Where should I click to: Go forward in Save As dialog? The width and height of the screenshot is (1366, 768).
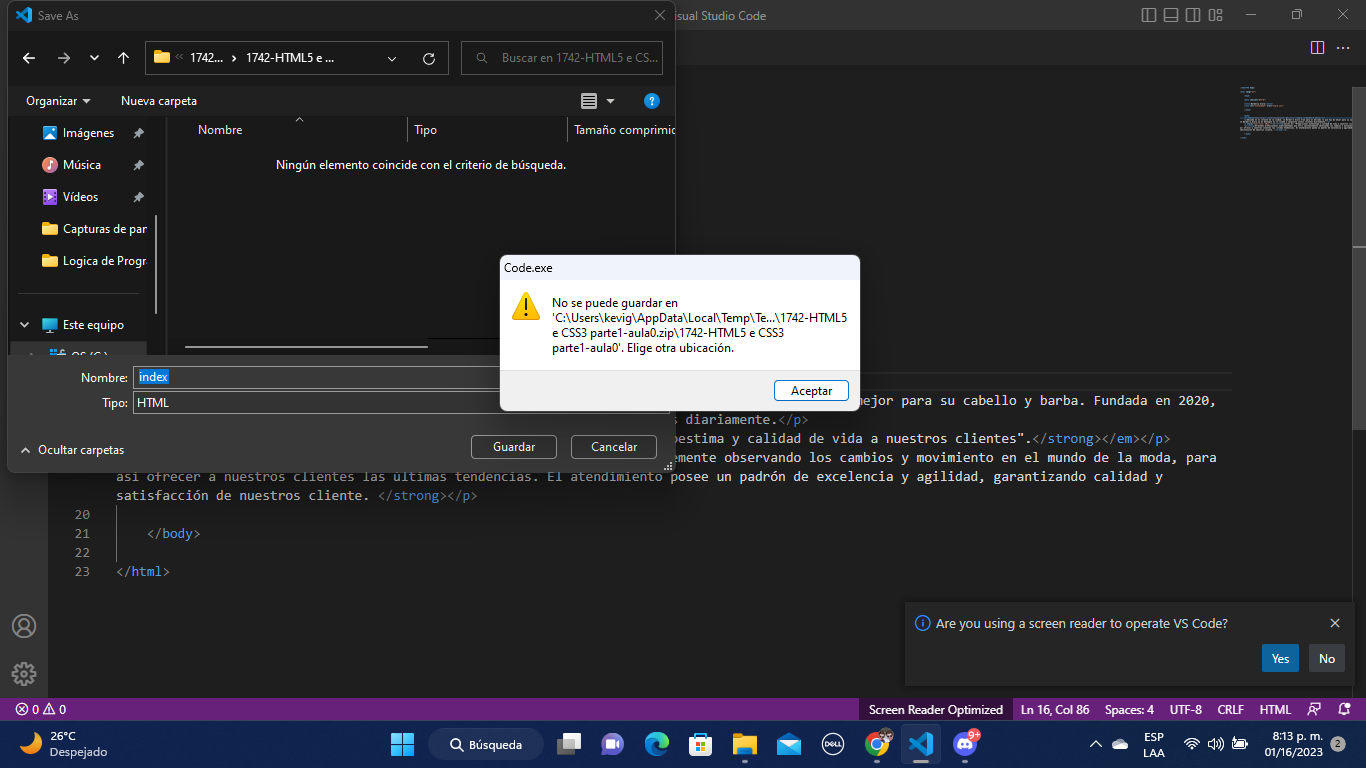coord(64,58)
